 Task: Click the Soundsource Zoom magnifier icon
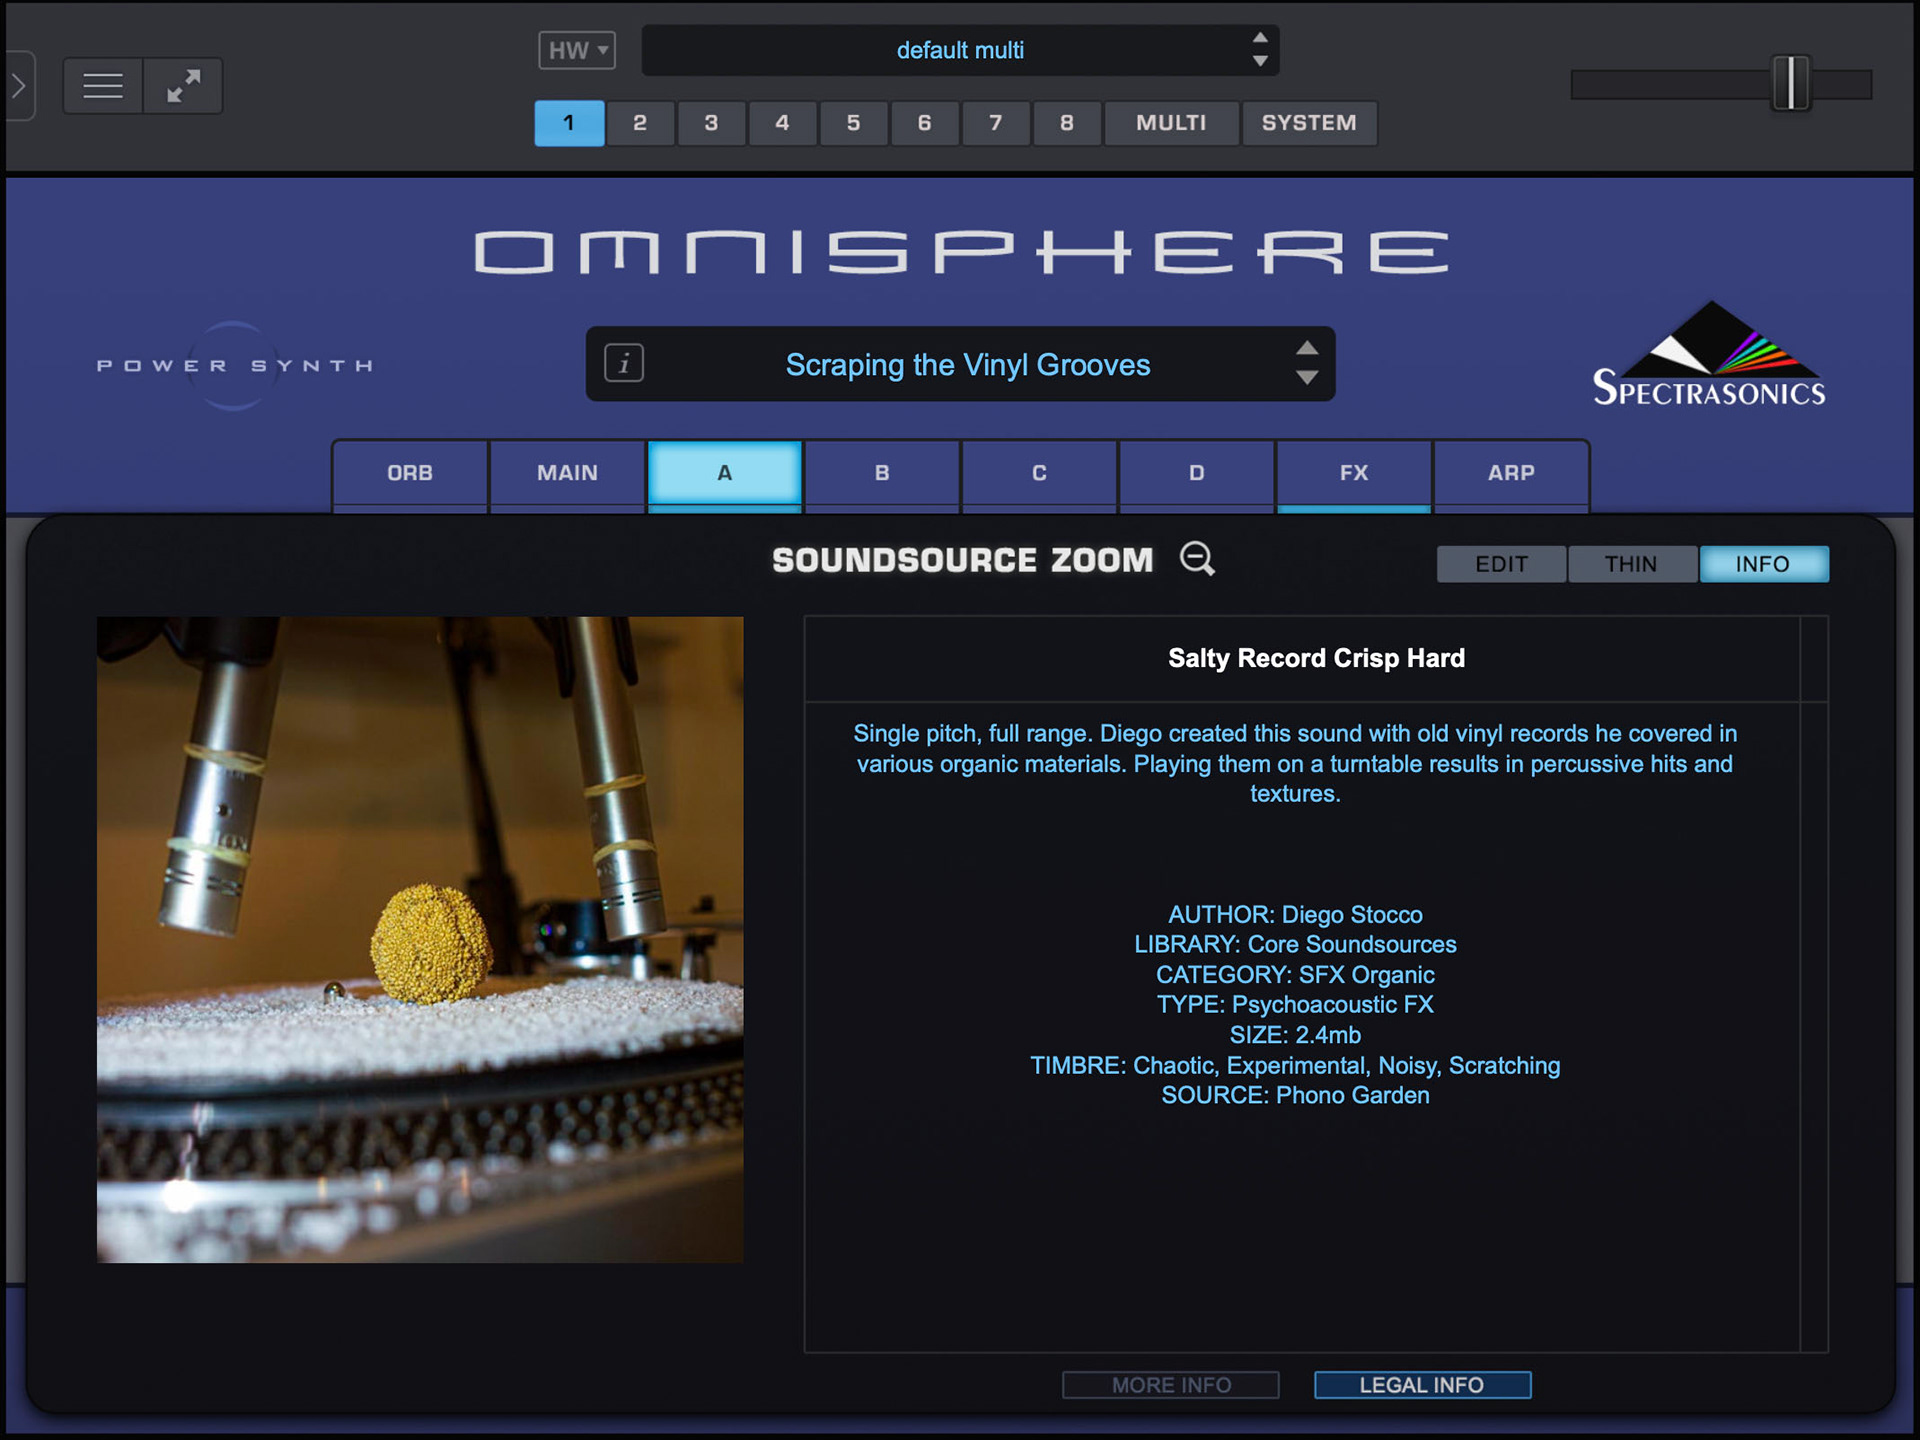pos(1197,559)
